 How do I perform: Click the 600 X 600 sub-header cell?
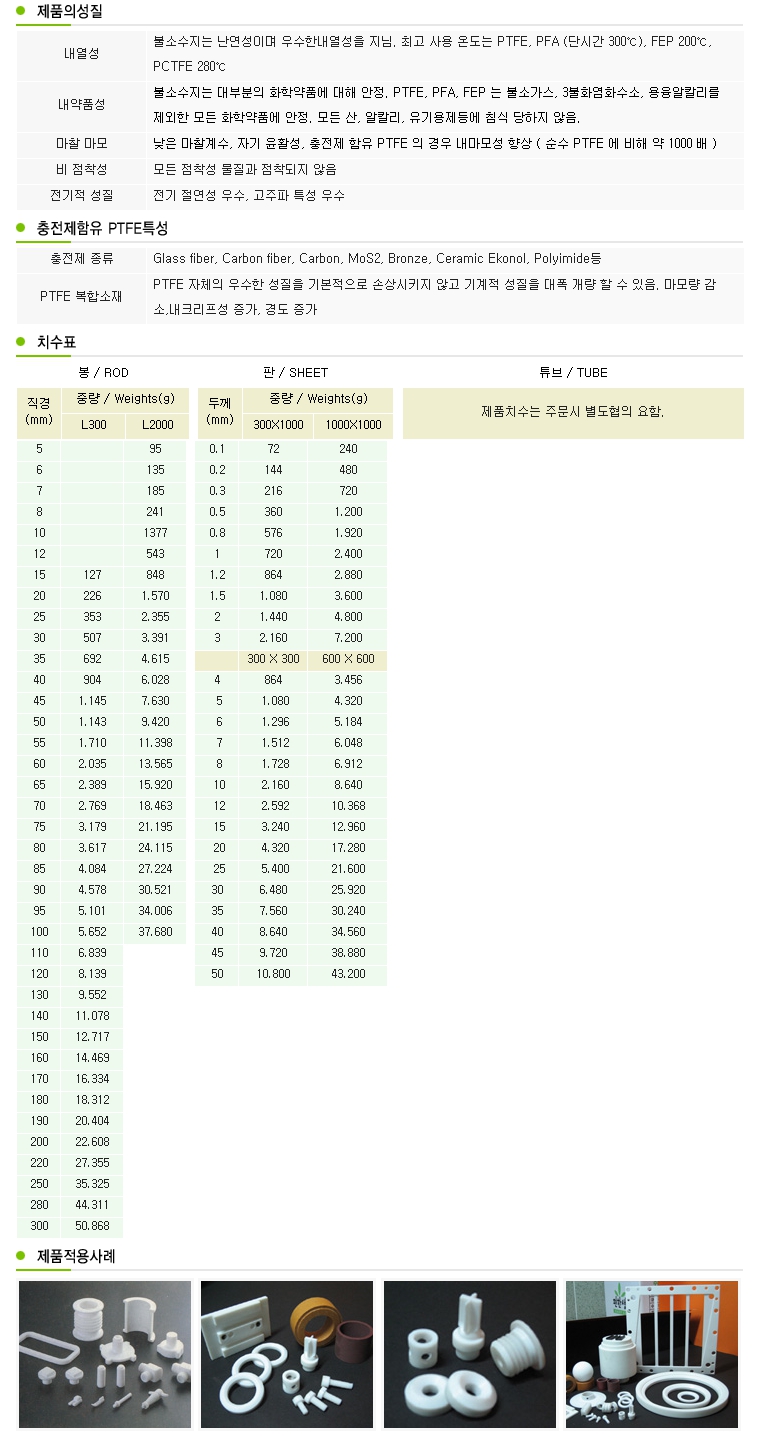point(348,659)
